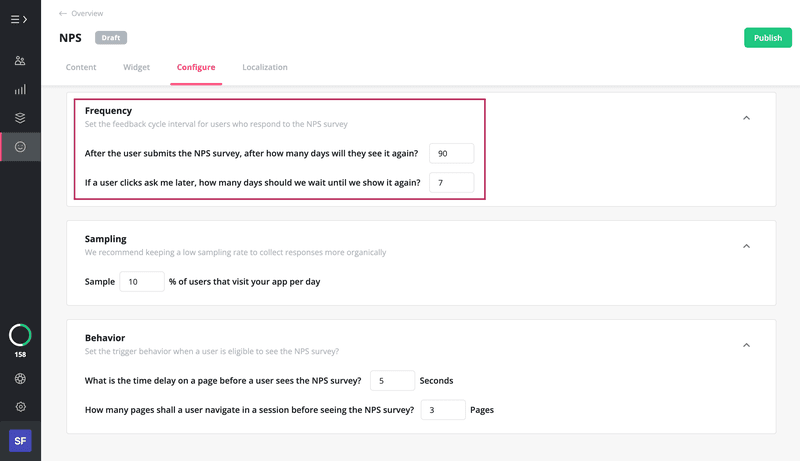Click the Draft status badge

[111, 38]
